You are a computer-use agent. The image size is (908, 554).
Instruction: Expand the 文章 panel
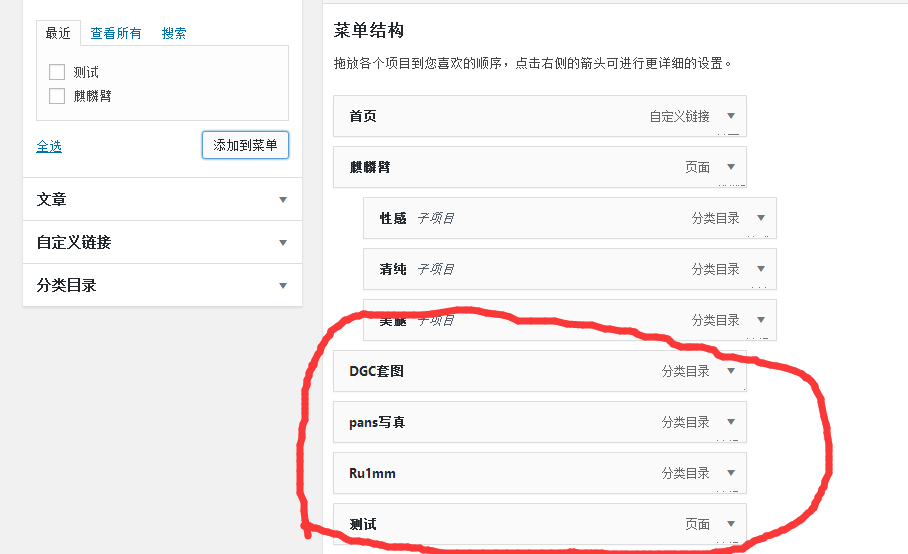tap(283, 200)
